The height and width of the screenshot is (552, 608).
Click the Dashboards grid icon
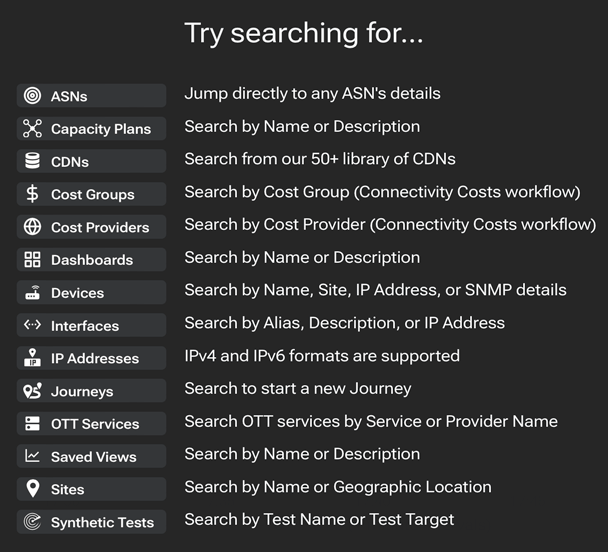[32, 260]
